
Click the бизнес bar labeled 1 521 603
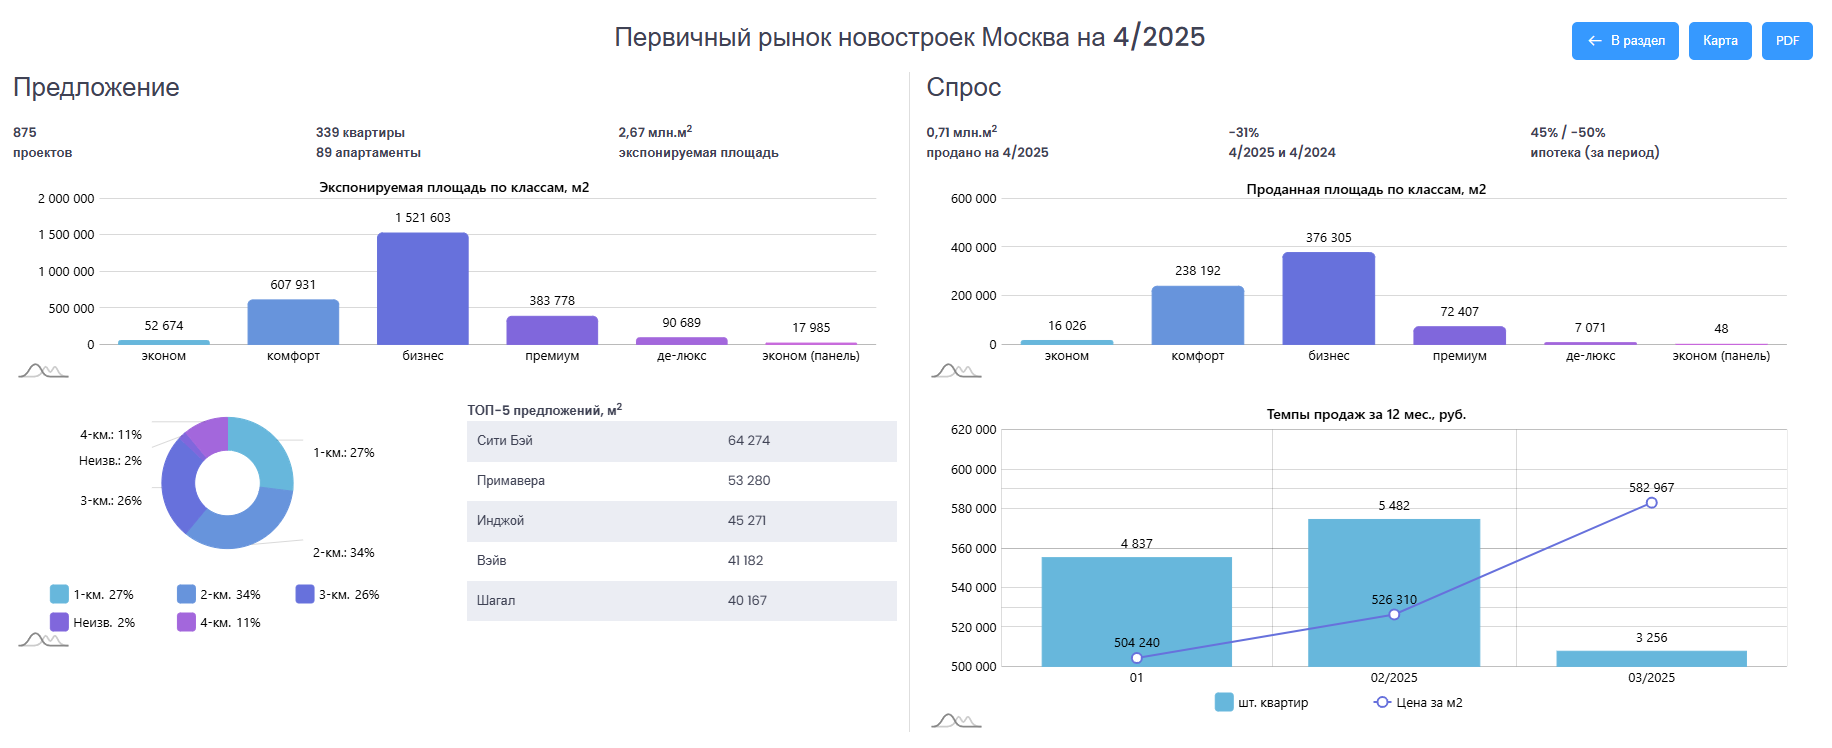pyautogui.click(x=422, y=289)
